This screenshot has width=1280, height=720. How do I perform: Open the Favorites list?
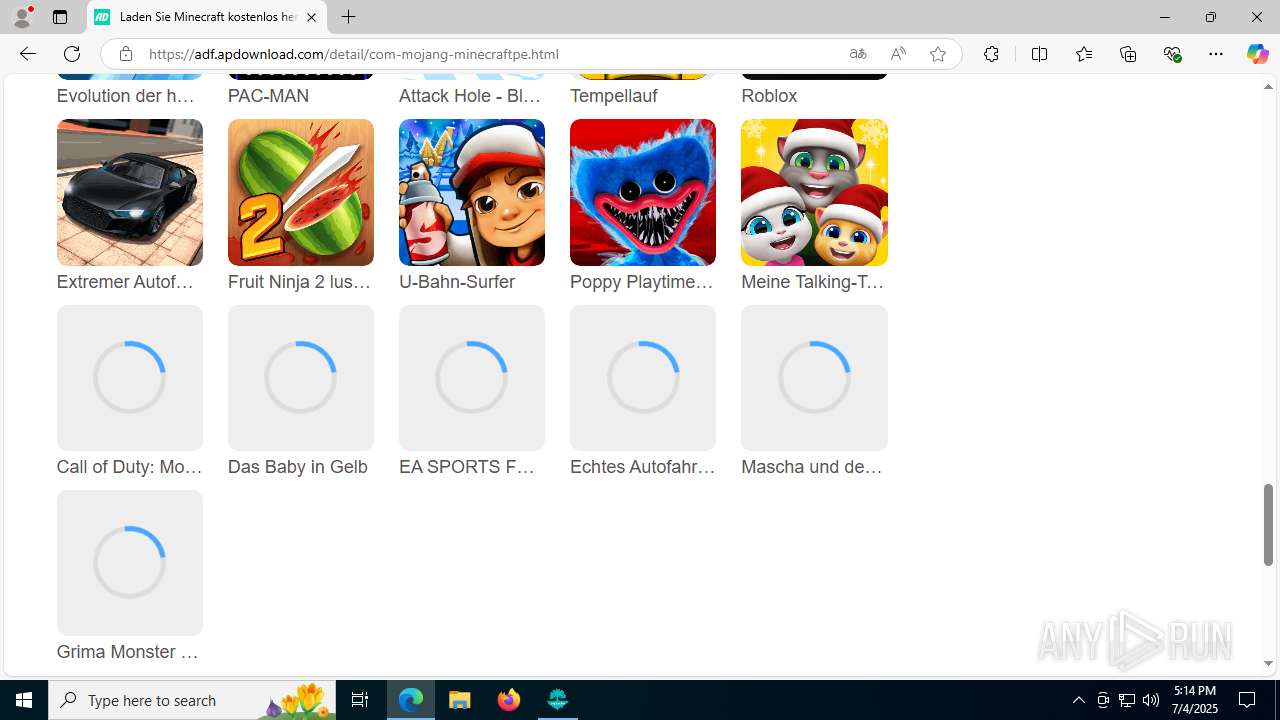click(1084, 54)
